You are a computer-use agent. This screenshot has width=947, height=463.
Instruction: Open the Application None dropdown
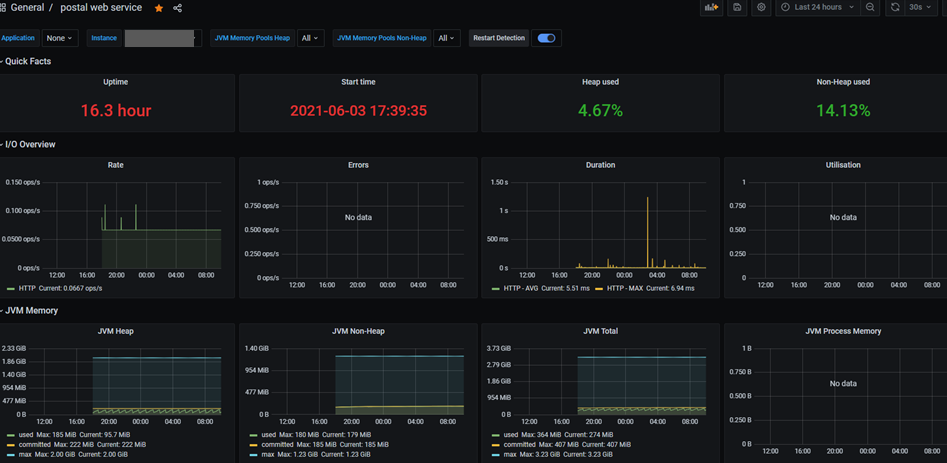[60, 38]
